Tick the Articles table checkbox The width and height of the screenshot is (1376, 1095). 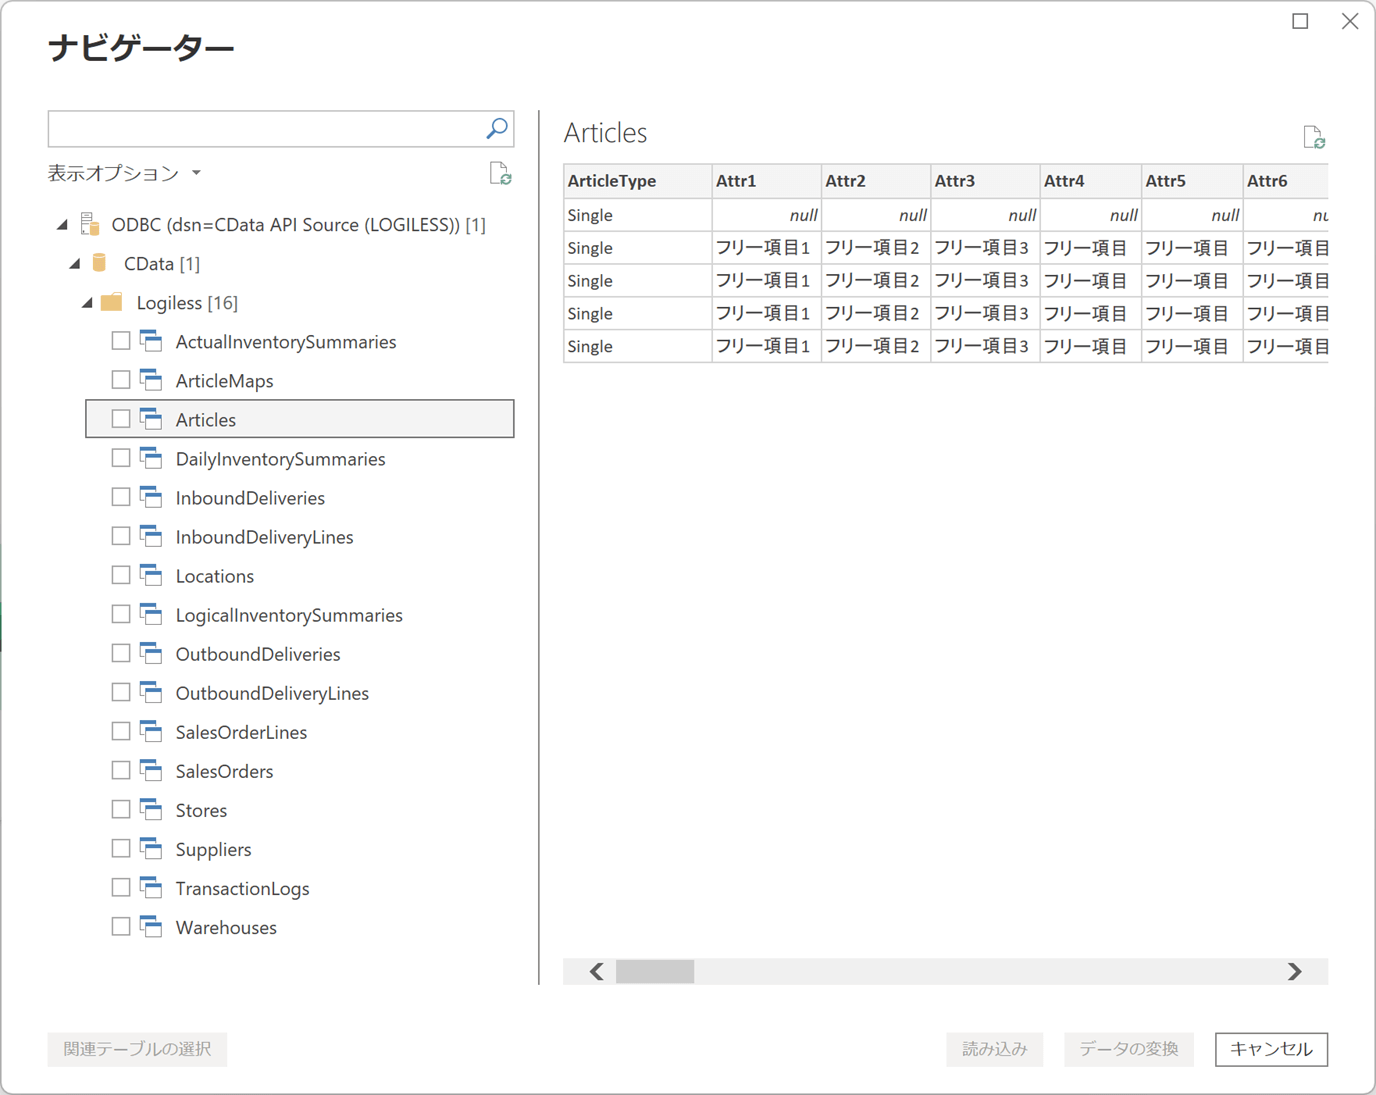(x=121, y=419)
